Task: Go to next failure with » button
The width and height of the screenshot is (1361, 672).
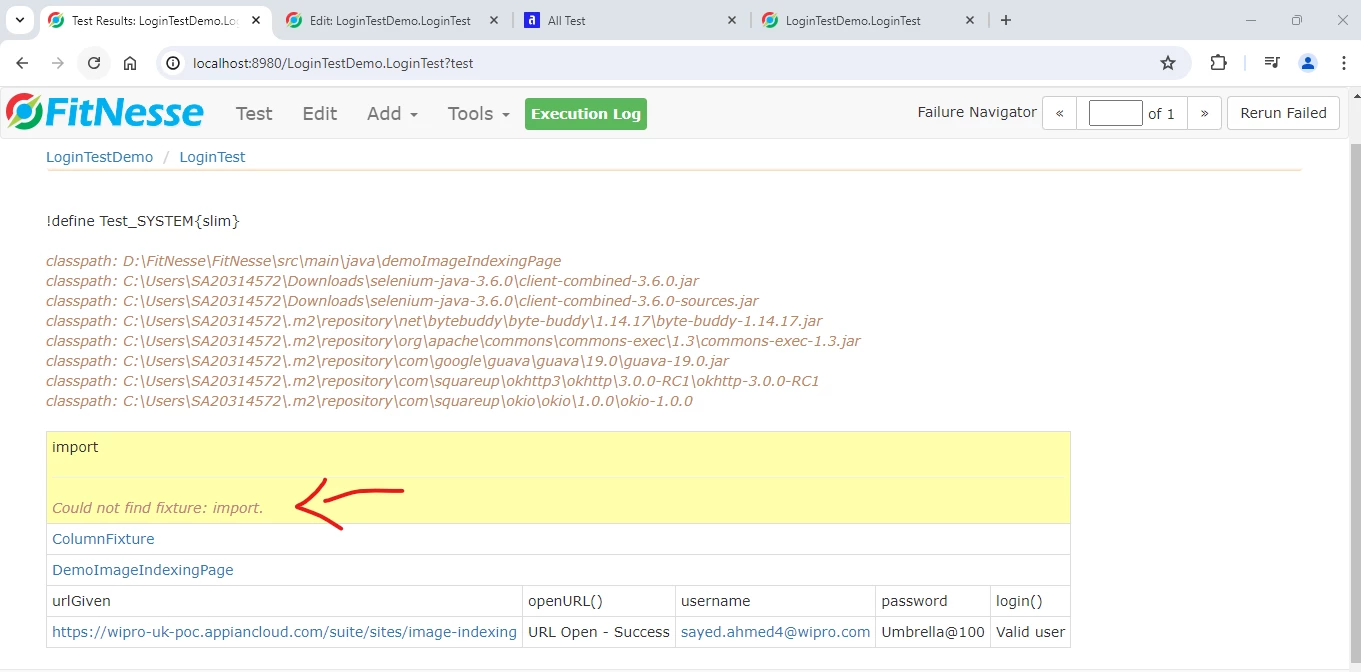Action: [x=1204, y=113]
